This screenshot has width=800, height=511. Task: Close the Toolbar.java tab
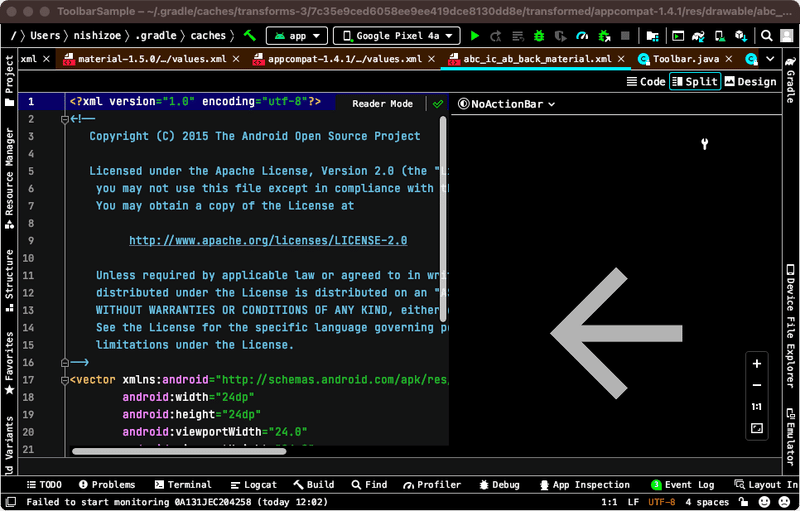(729, 59)
